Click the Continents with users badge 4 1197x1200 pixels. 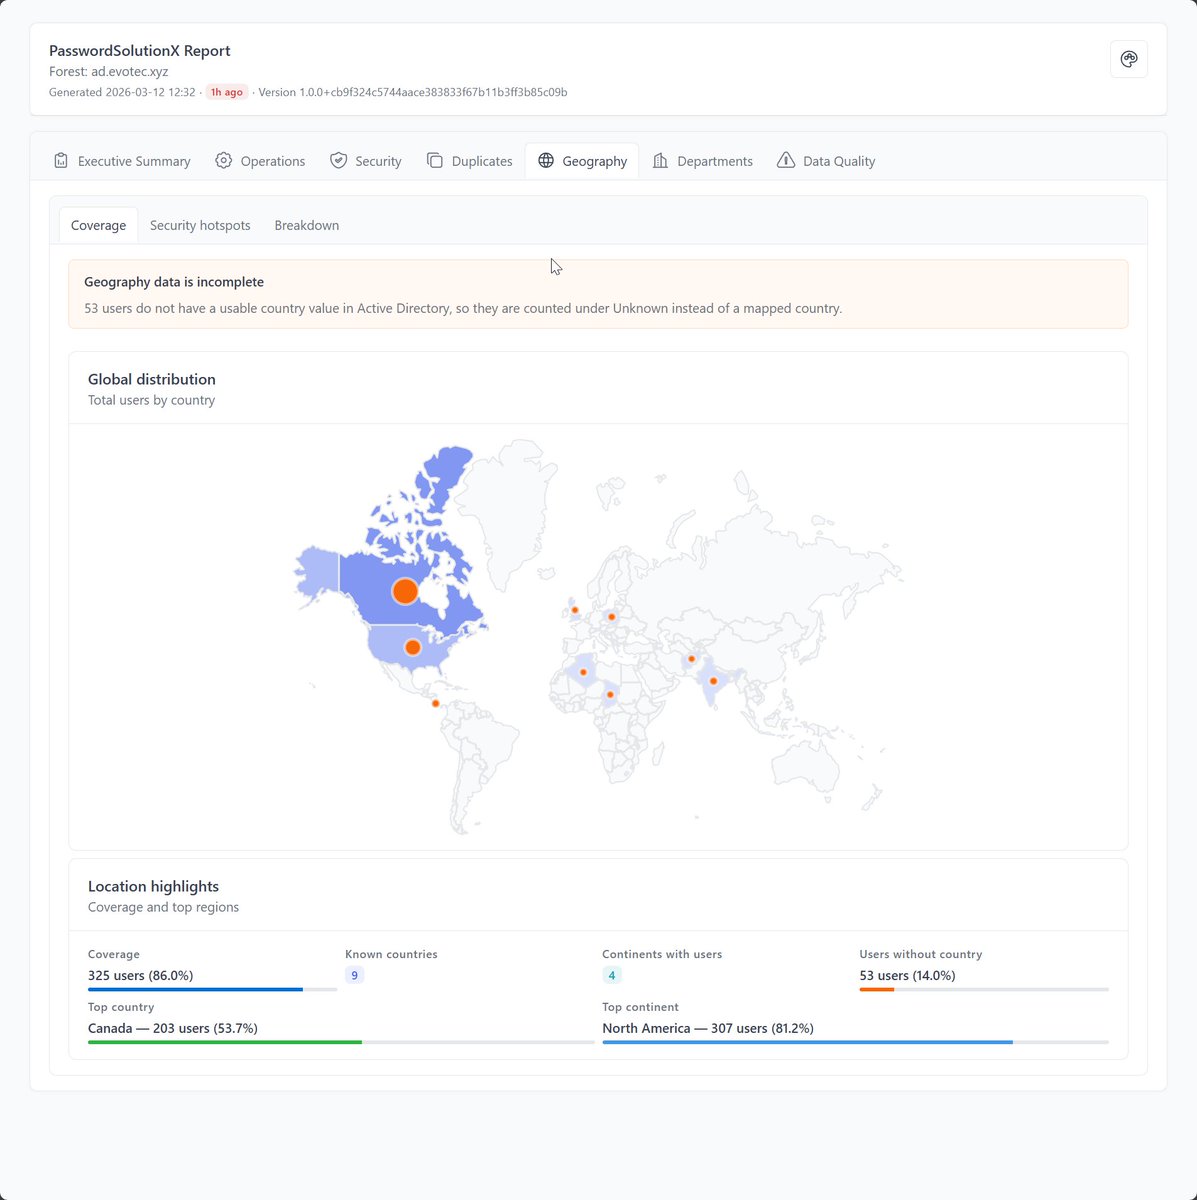click(x=612, y=975)
